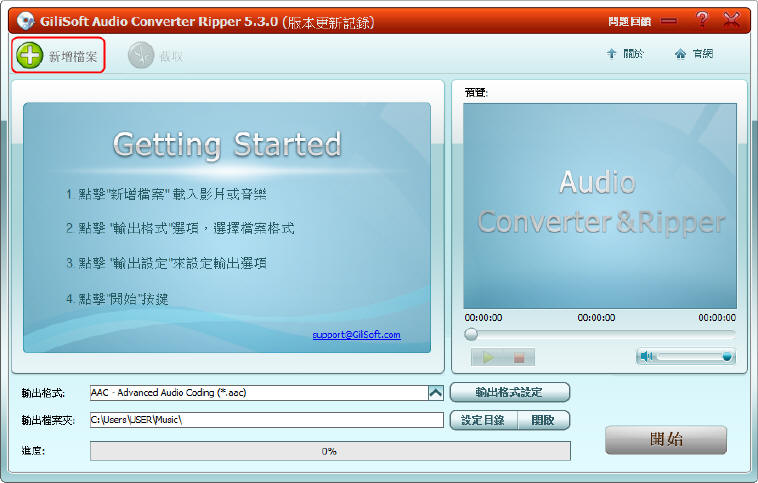Click the 輸出格式設定 button
The height and width of the screenshot is (483, 758).
pyautogui.click(x=510, y=392)
